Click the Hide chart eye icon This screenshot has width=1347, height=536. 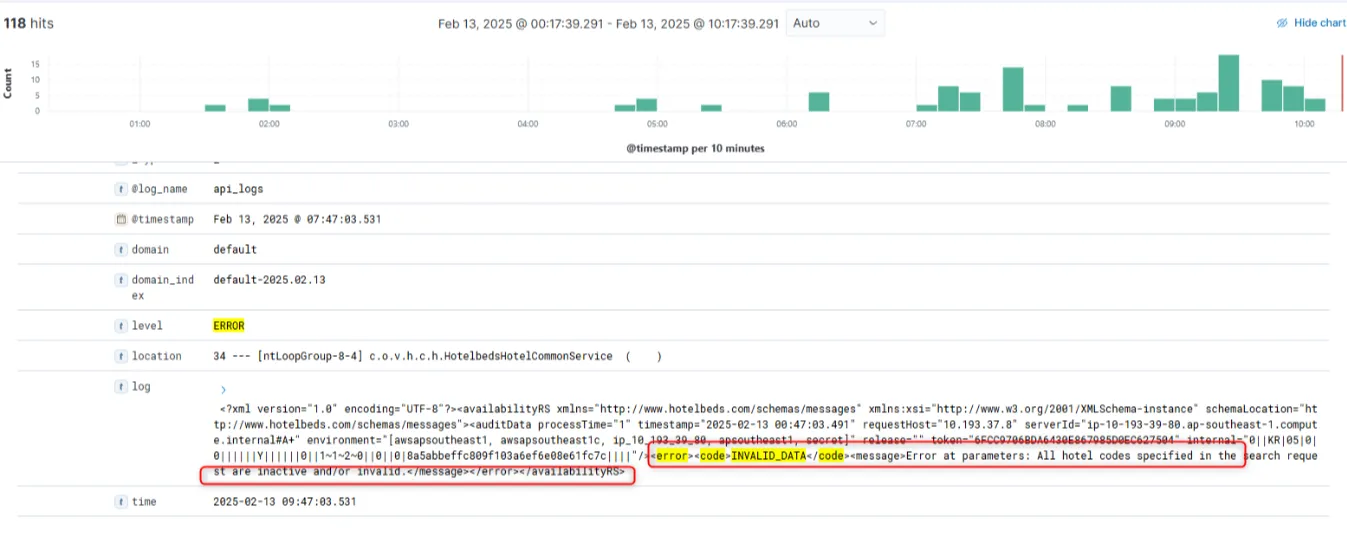click(x=1283, y=23)
